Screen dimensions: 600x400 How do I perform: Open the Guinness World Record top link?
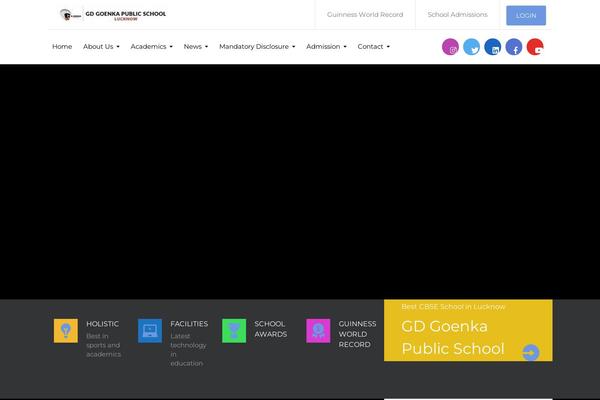[365, 15]
